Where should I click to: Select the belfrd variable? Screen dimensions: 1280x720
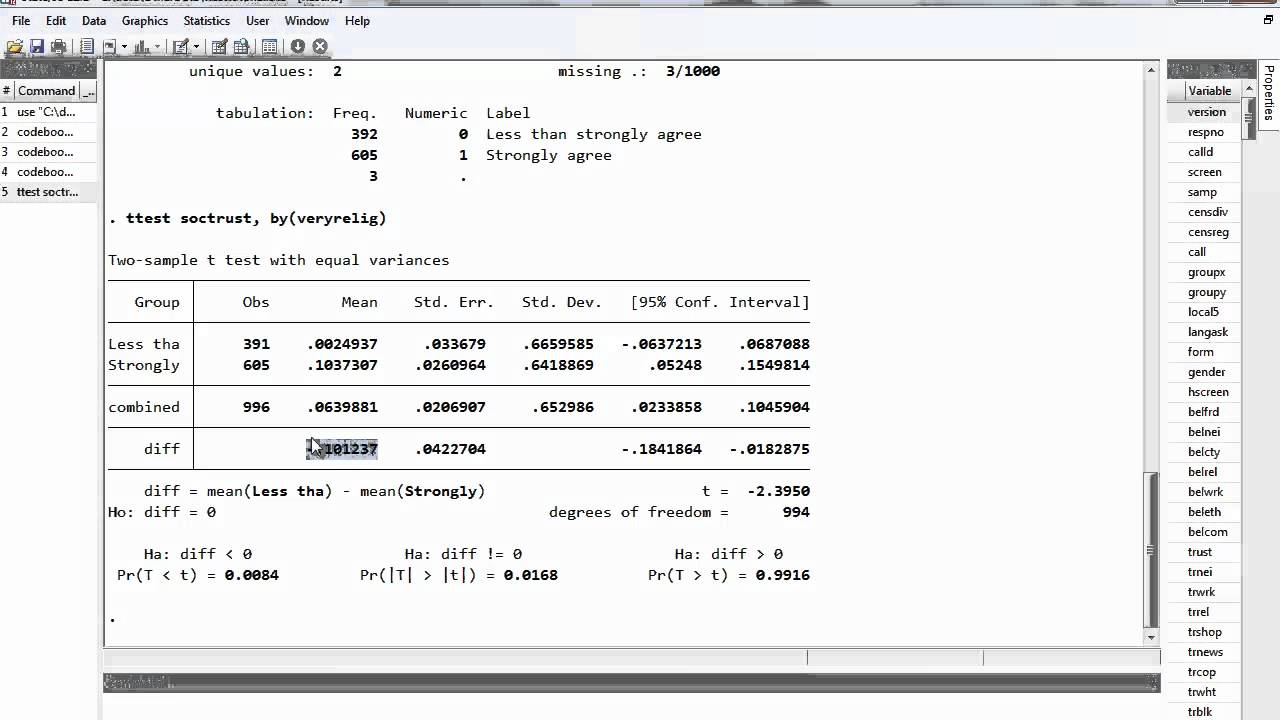click(x=1203, y=412)
